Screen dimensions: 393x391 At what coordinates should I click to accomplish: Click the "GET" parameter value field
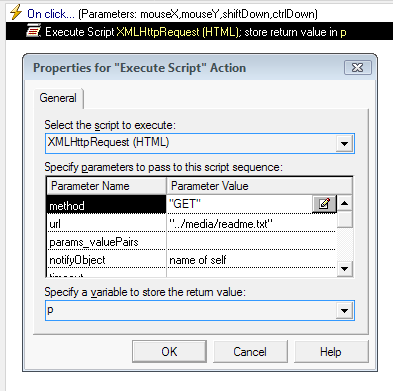point(239,204)
